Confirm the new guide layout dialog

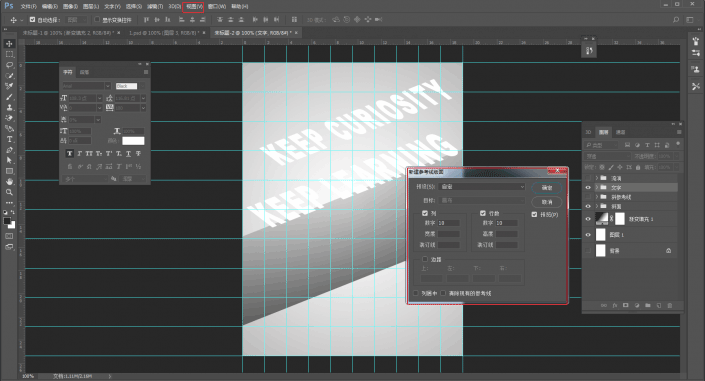click(x=547, y=188)
